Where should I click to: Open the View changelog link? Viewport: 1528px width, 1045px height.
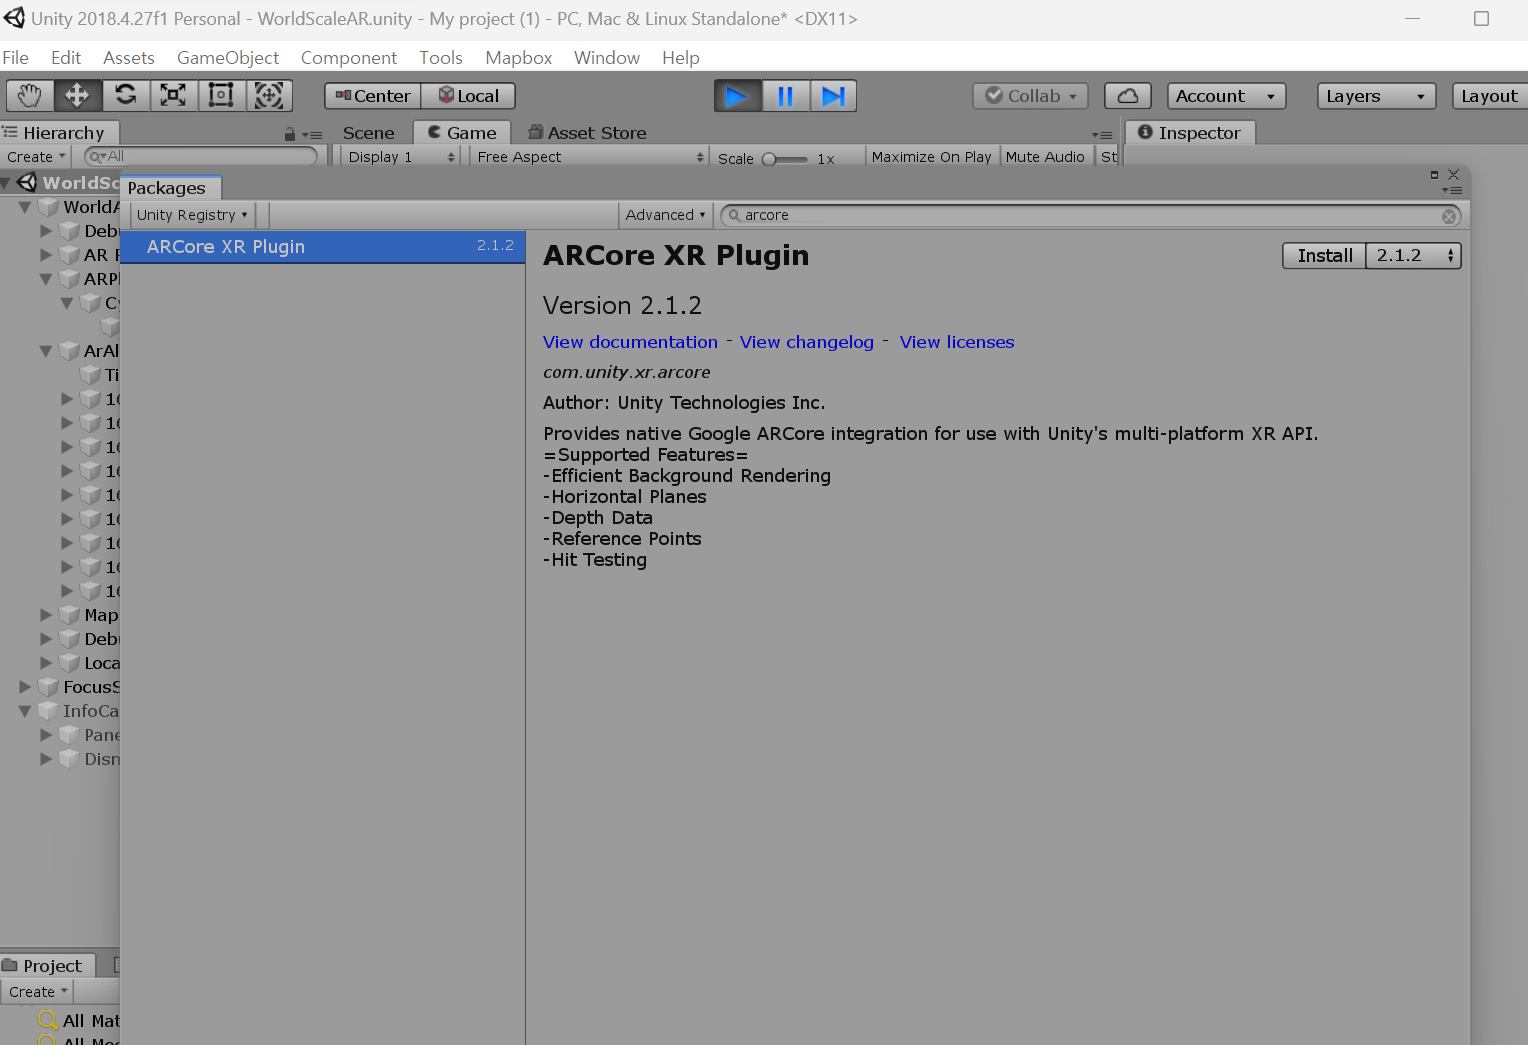pyautogui.click(x=807, y=342)
